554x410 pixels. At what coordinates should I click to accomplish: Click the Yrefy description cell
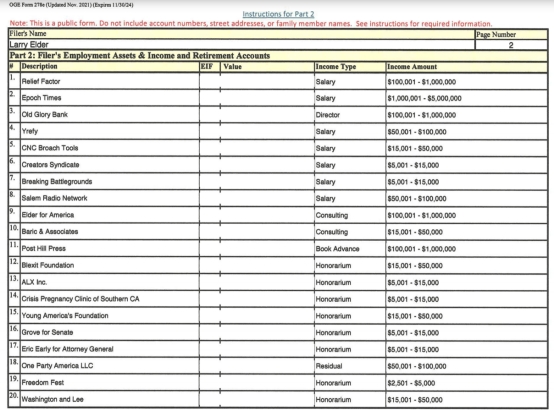pyautogui.click(x=110, y=131)
